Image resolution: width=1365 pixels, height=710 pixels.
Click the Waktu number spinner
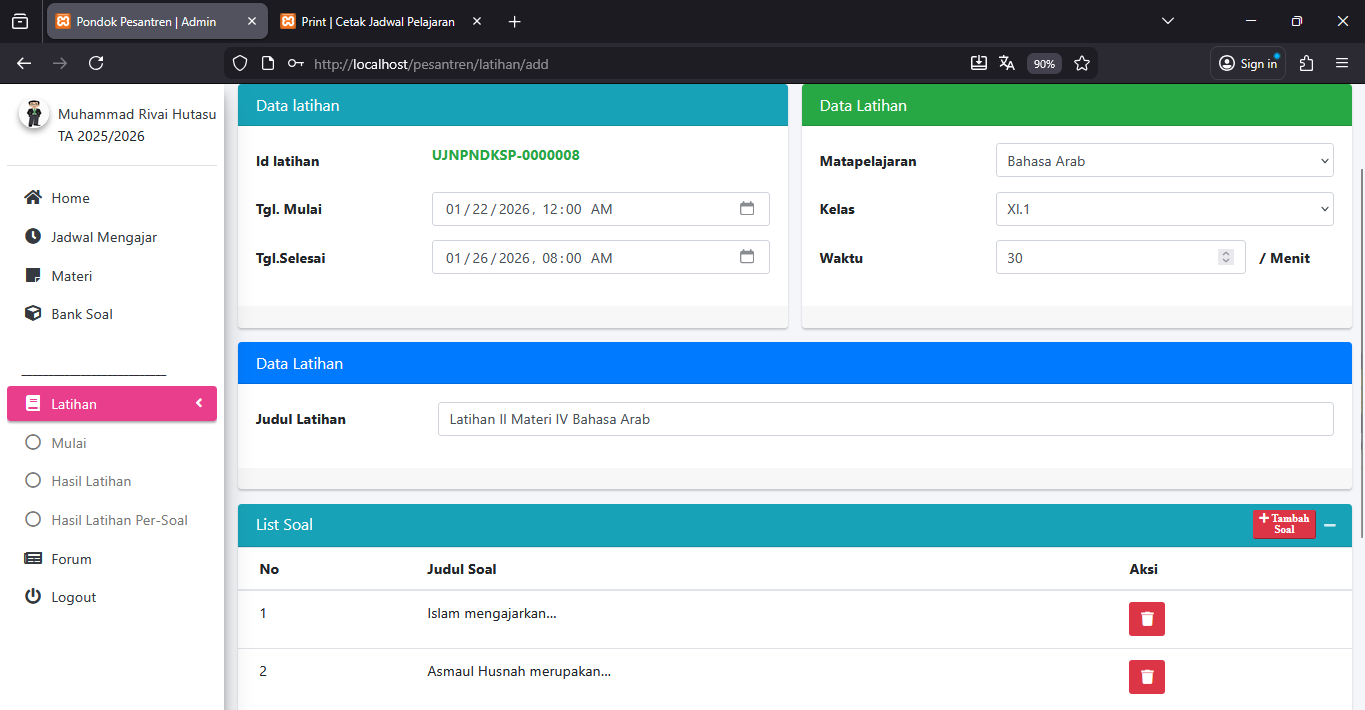pos(1225,258)
